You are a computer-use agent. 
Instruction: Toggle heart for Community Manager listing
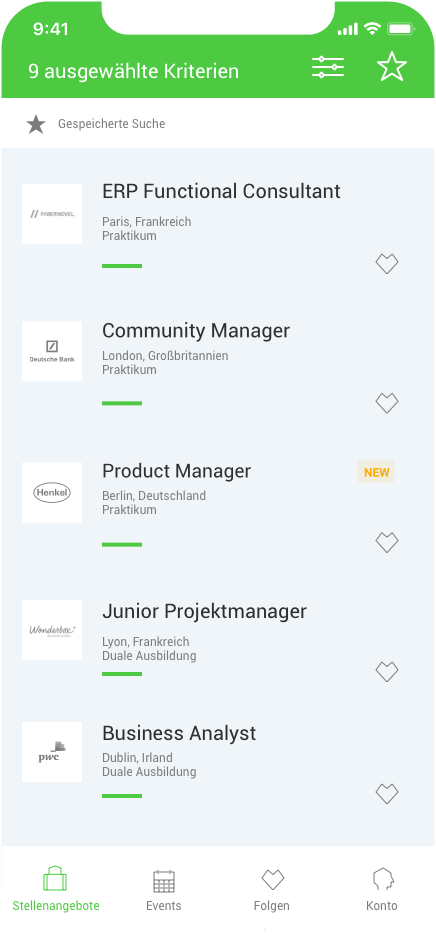[x=387, y=403]
